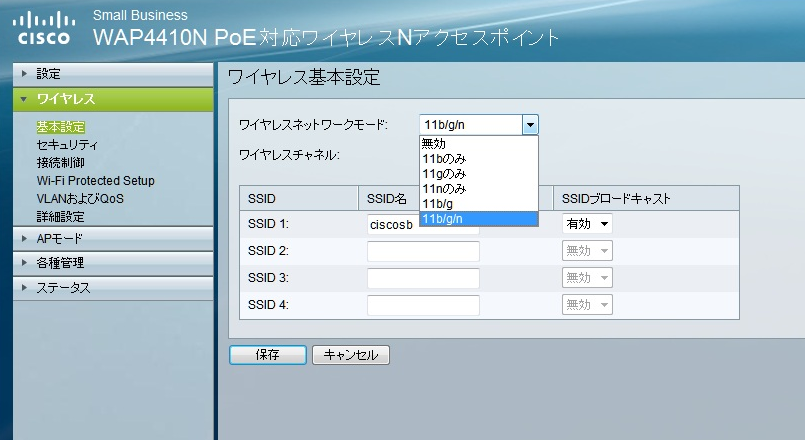Click the ワイヤレス基本設定 page heading
The image size is (805, 440).
click(x=303, y=78)
